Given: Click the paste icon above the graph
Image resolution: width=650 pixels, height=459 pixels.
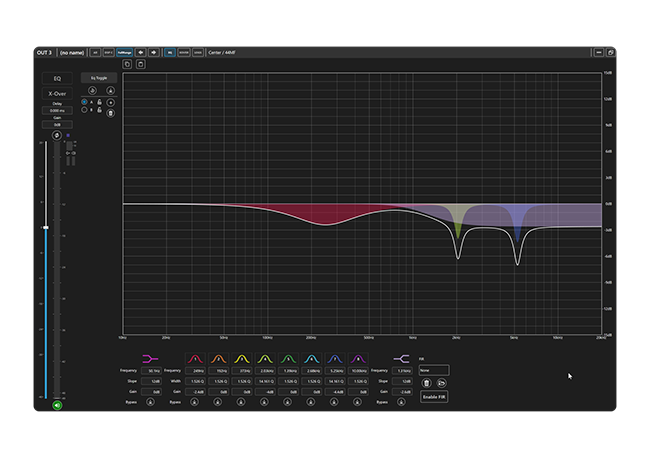Looking at the screenshot, I should (x=141, y=64).
